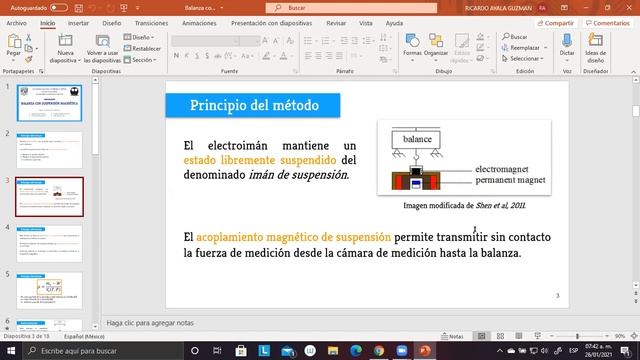Expand the Sección dropdown
Screen dimensions: 640x360
tap(140, 60)
